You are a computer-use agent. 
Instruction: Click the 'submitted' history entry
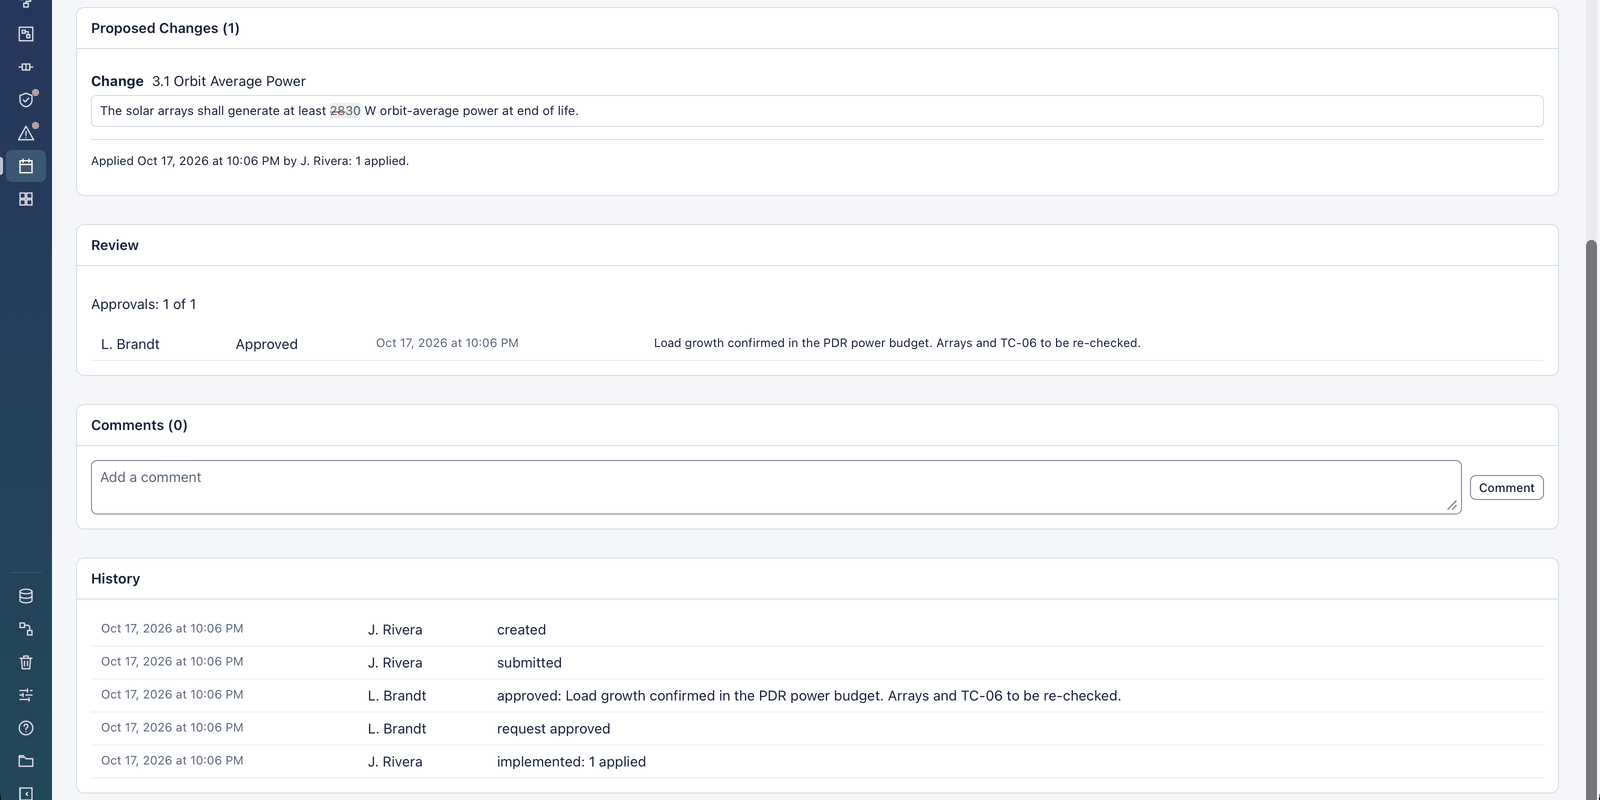click(529, 663)
